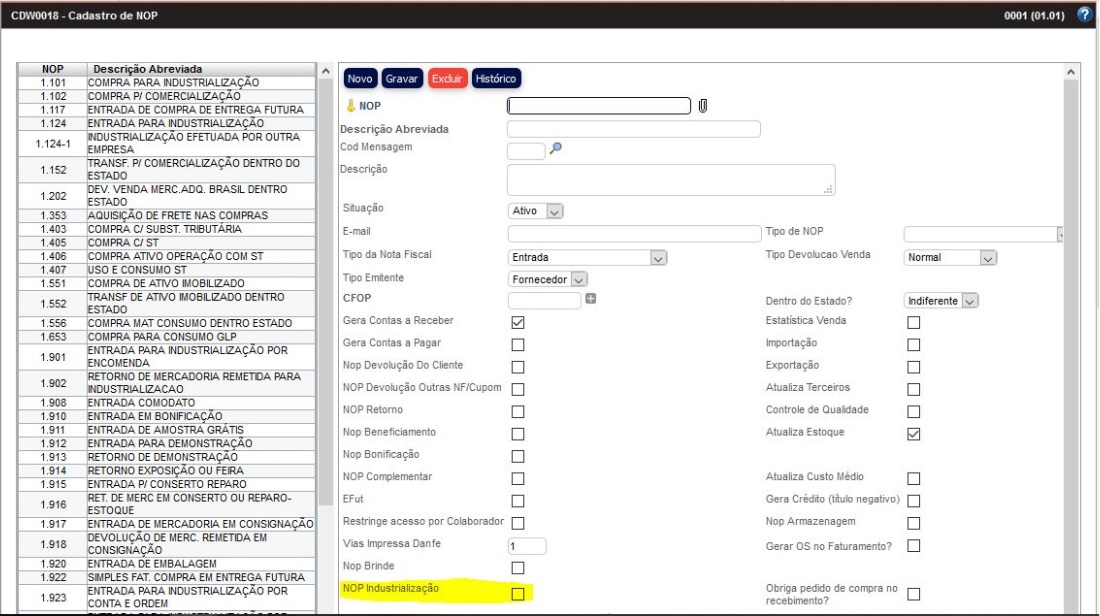
Task: Click into the Descrição Abreviada input field
Action: click(633, 129)
